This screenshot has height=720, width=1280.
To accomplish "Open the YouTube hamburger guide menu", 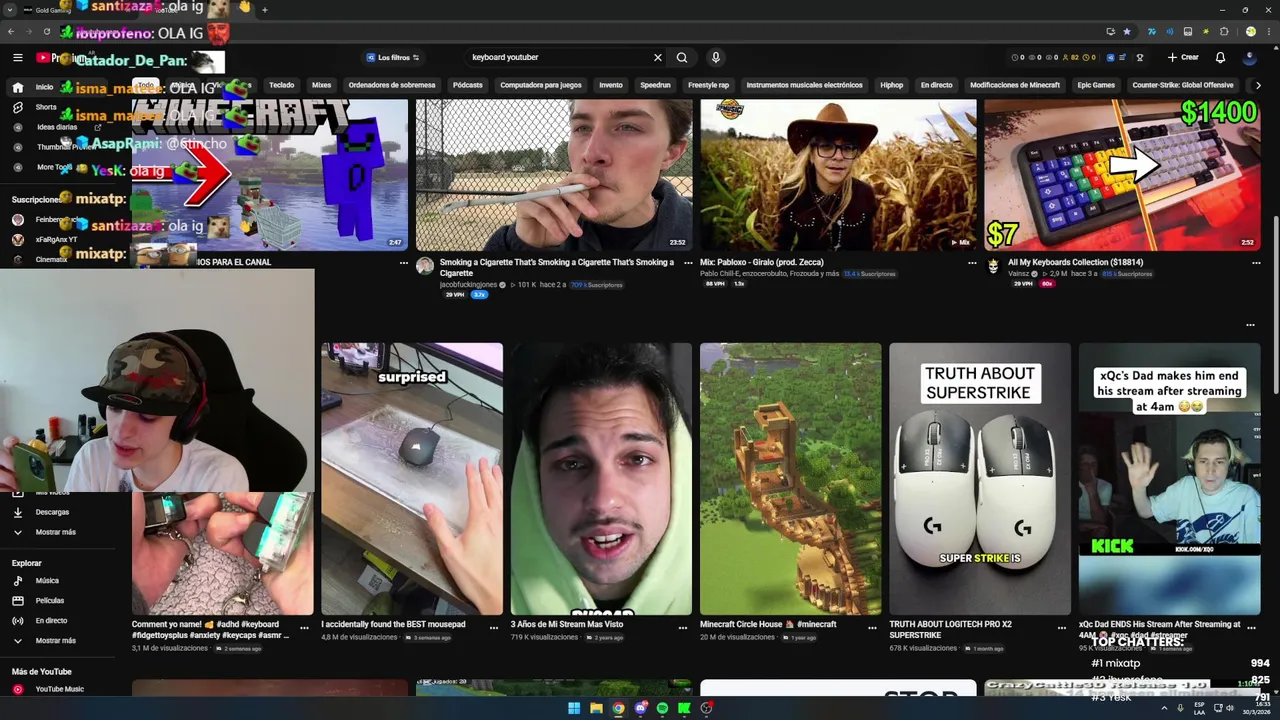I will (17, 58).
